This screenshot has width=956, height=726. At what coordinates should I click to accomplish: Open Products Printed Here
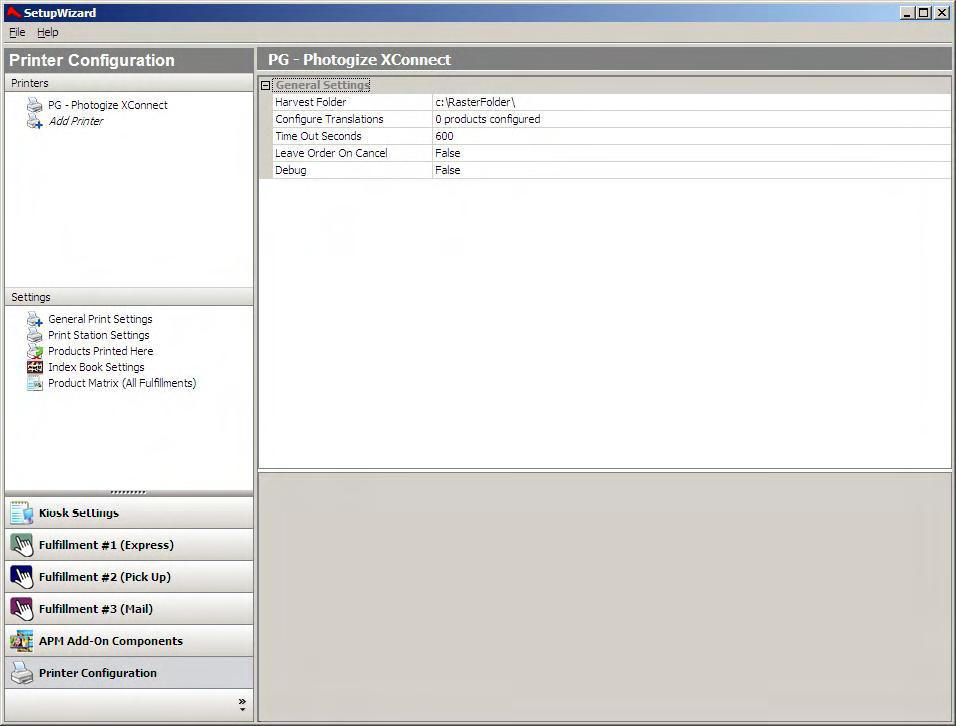(x=101, y=351)
